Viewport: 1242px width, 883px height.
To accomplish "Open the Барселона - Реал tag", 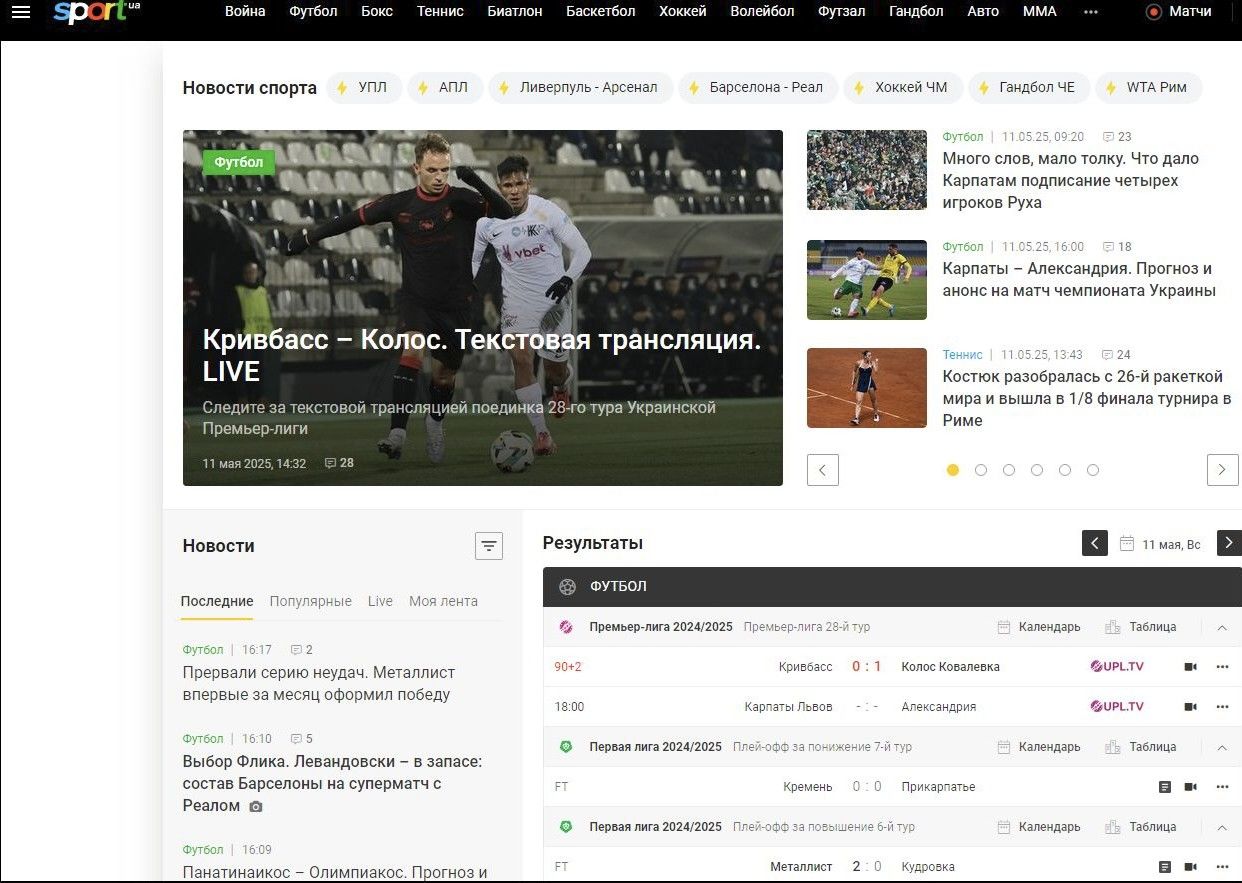I will (757, 88).
